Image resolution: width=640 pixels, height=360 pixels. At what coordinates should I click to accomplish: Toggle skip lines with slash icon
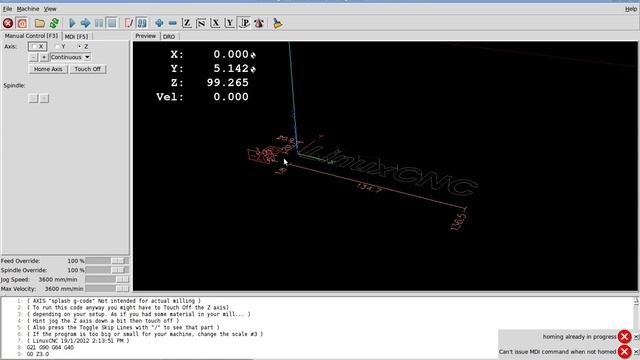pos(129,23)
